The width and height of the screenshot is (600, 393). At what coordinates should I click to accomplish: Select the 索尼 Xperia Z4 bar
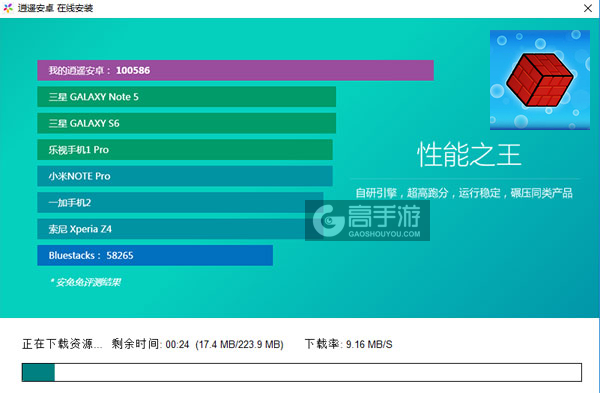click(x=180, y=229)
